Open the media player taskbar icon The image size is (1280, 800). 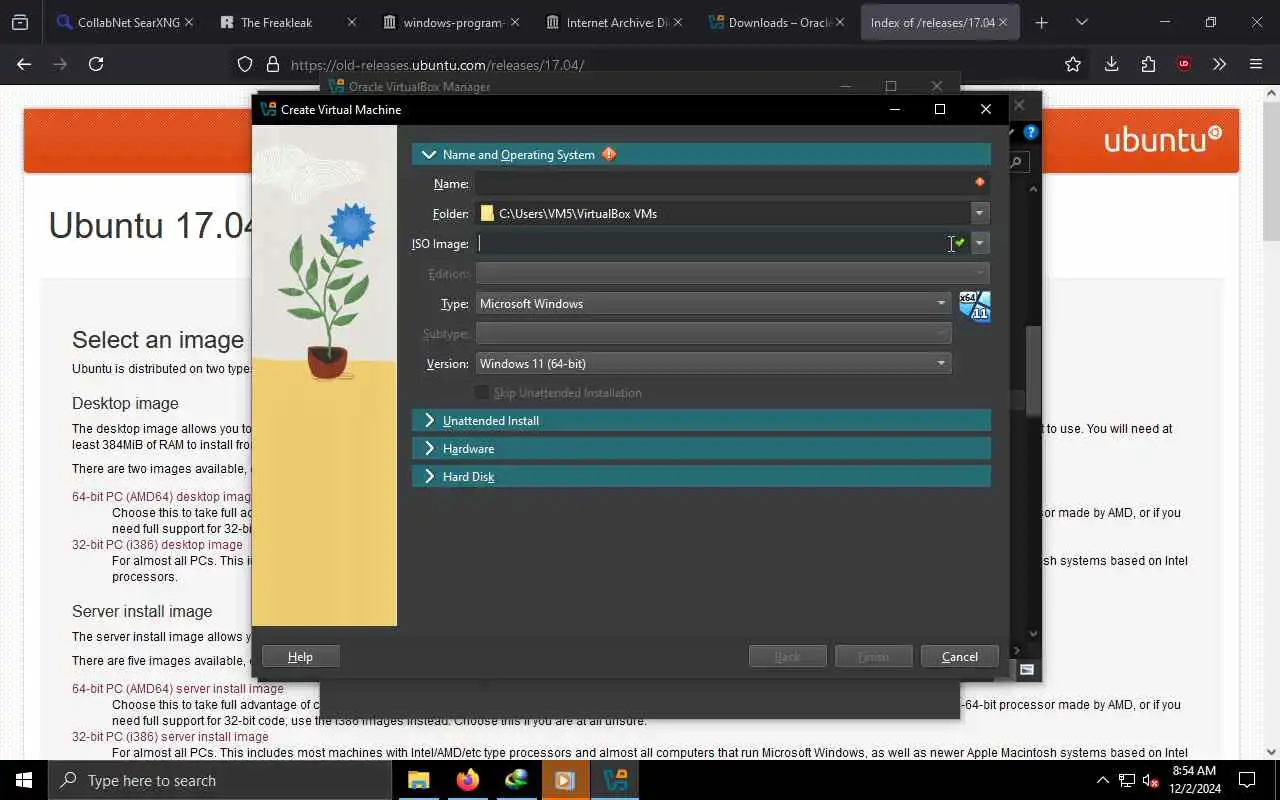coord(565,780)
